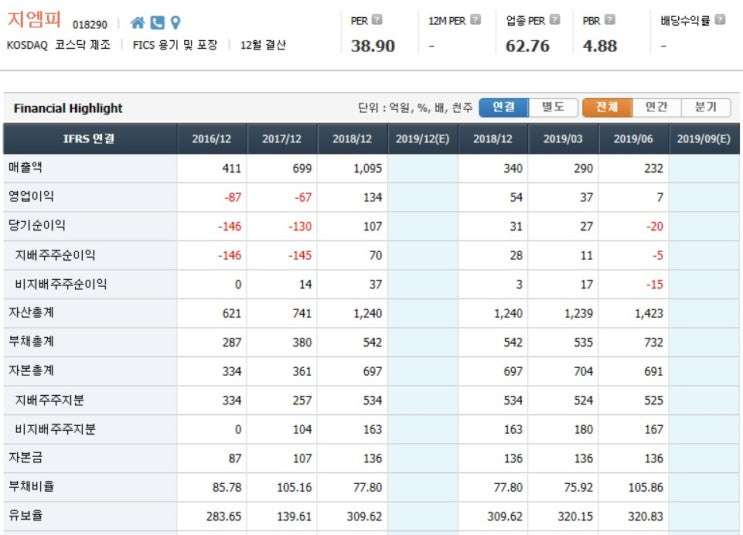This screenshot has width=743, height=535.
Task: Click the 2019/06 column header
Action: click(633, 139)
